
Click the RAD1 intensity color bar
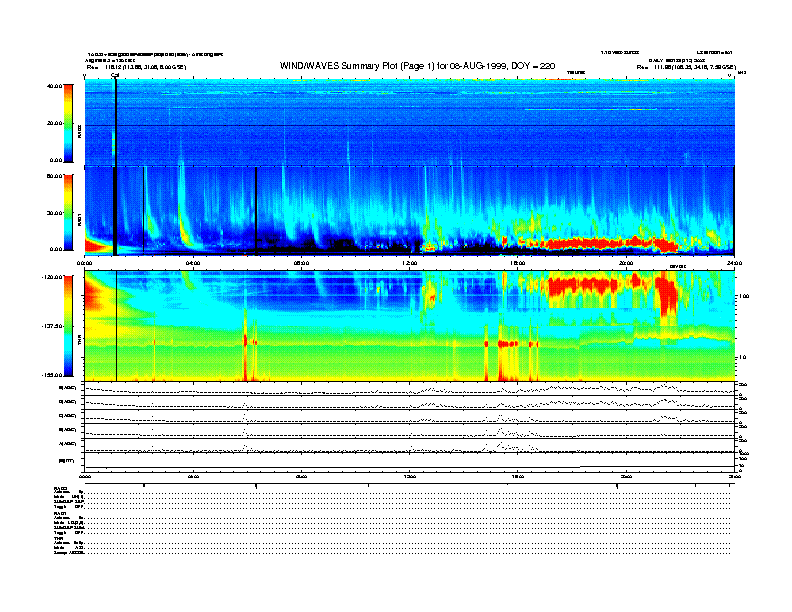[x=68, y=213]
